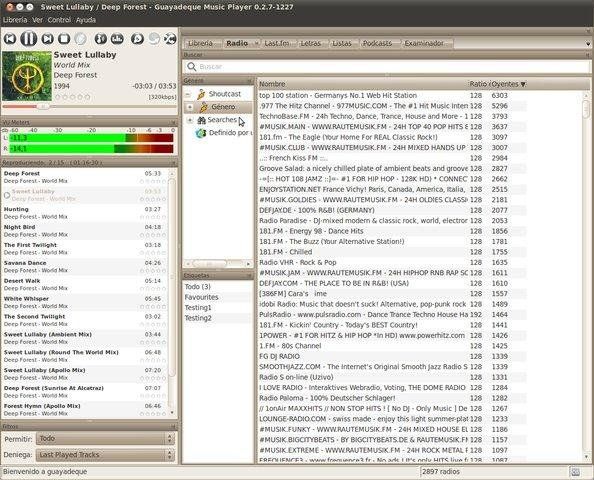594x480 pixels.
Task: Expand the Searches tree node
Action: point(190,120)
